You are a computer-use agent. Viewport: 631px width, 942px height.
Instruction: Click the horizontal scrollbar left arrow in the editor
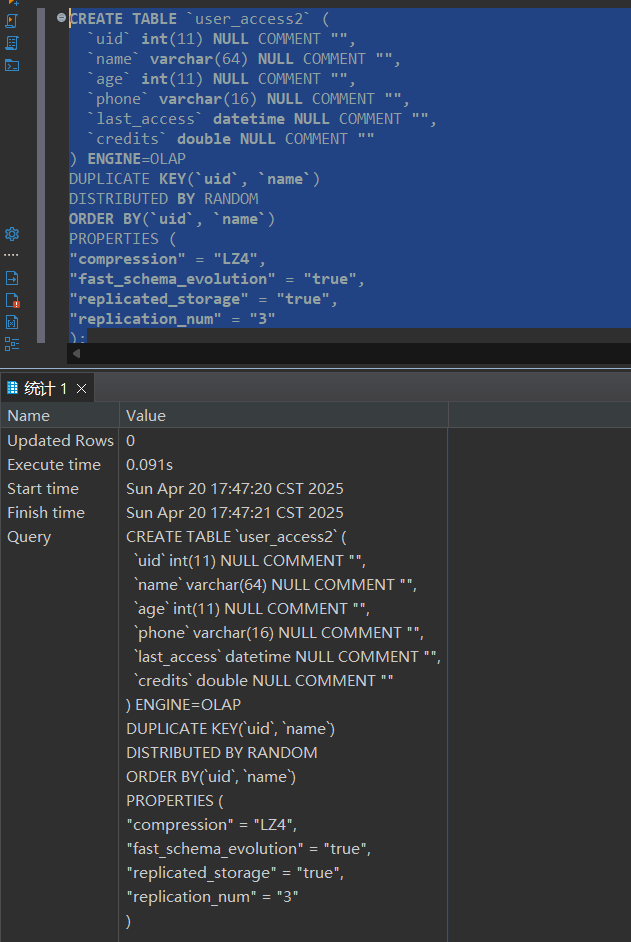pos(76,354)
